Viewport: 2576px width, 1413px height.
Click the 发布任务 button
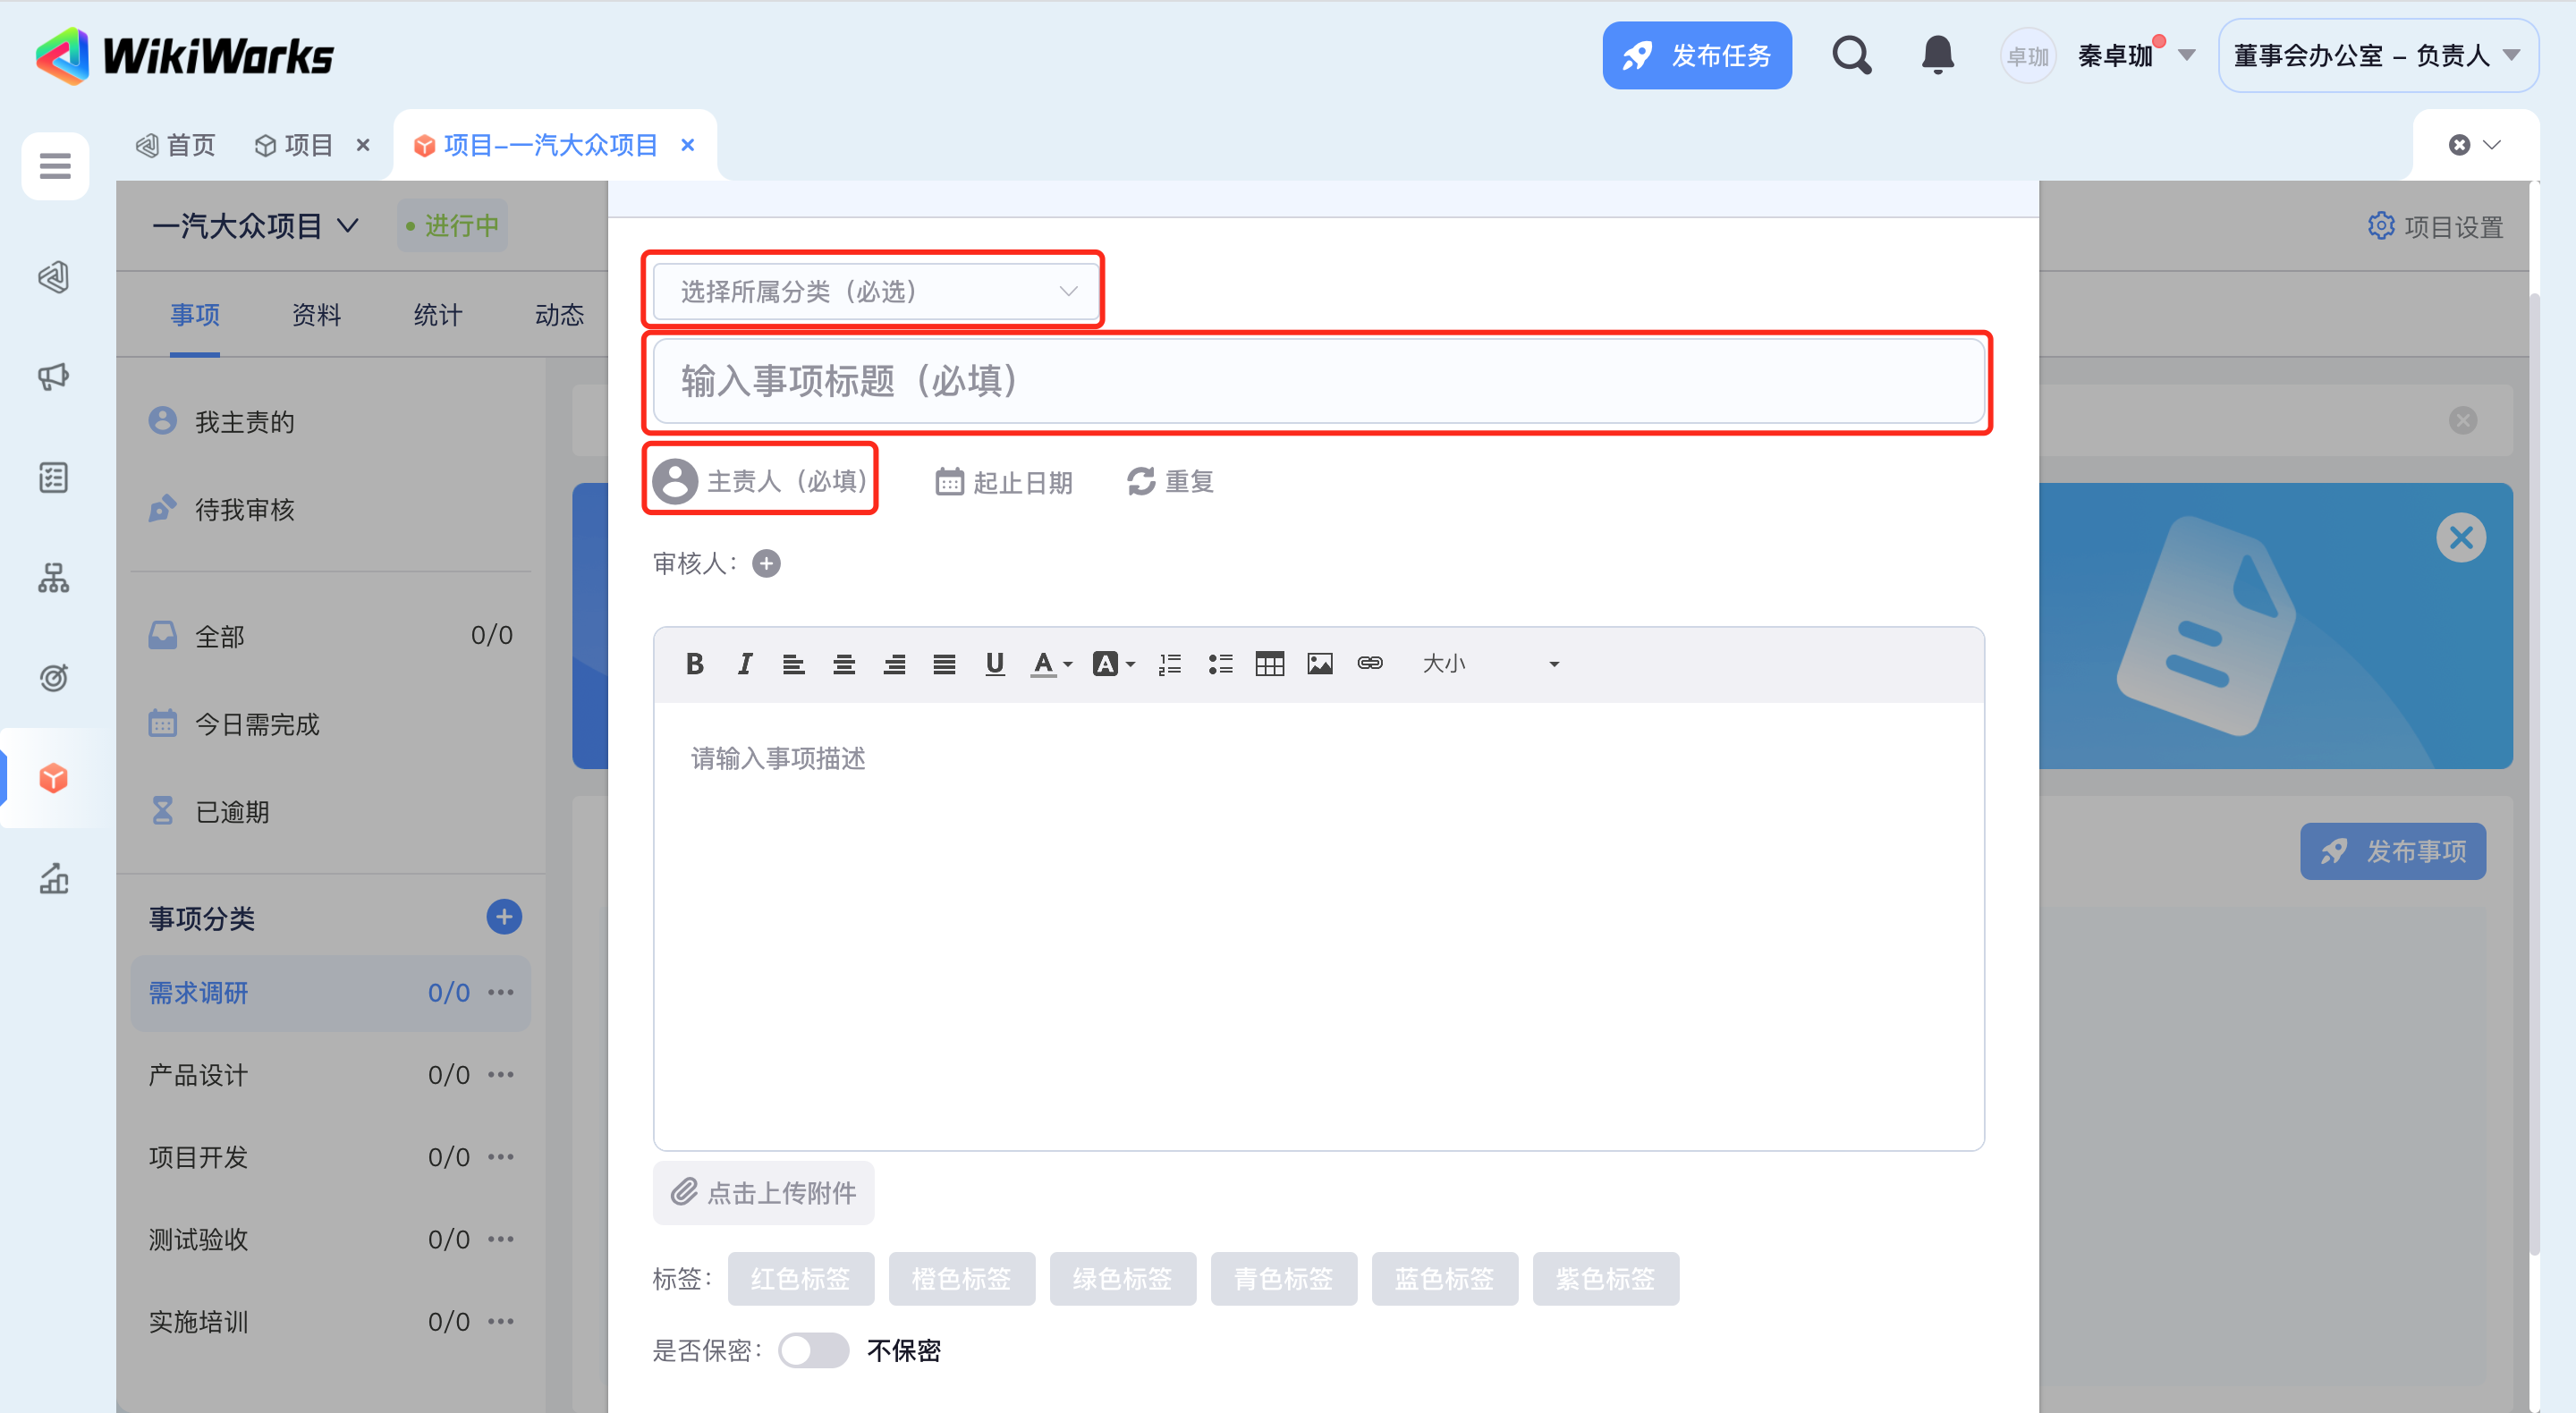(x=1696, y=56)
